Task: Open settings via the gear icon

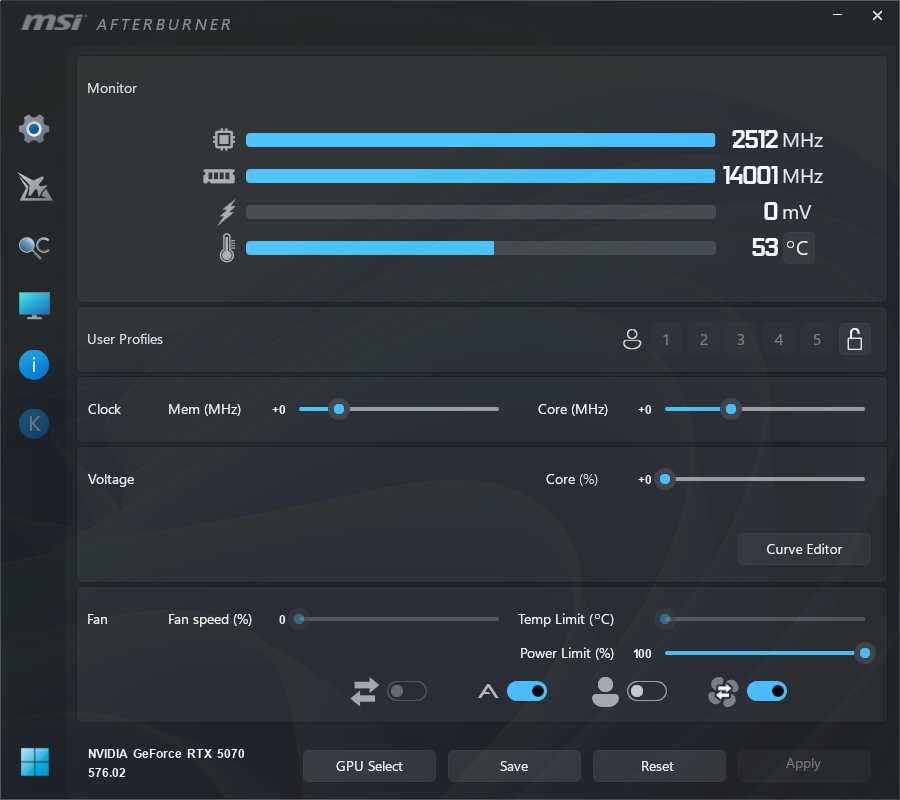Action: 34,129
